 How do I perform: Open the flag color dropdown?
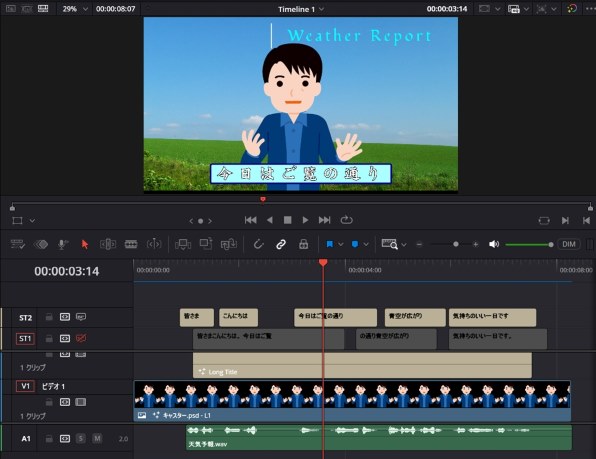tap(341, 244)
